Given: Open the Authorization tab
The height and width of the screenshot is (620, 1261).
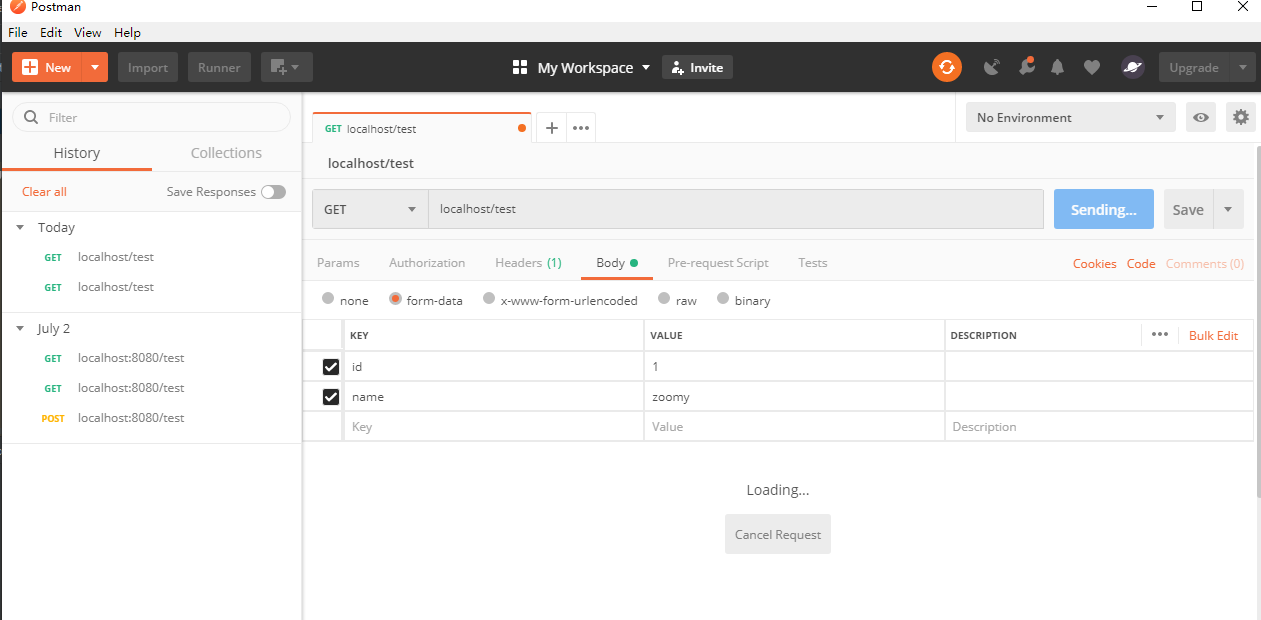Looking at the screenshot, I should [x=427, y=263].
